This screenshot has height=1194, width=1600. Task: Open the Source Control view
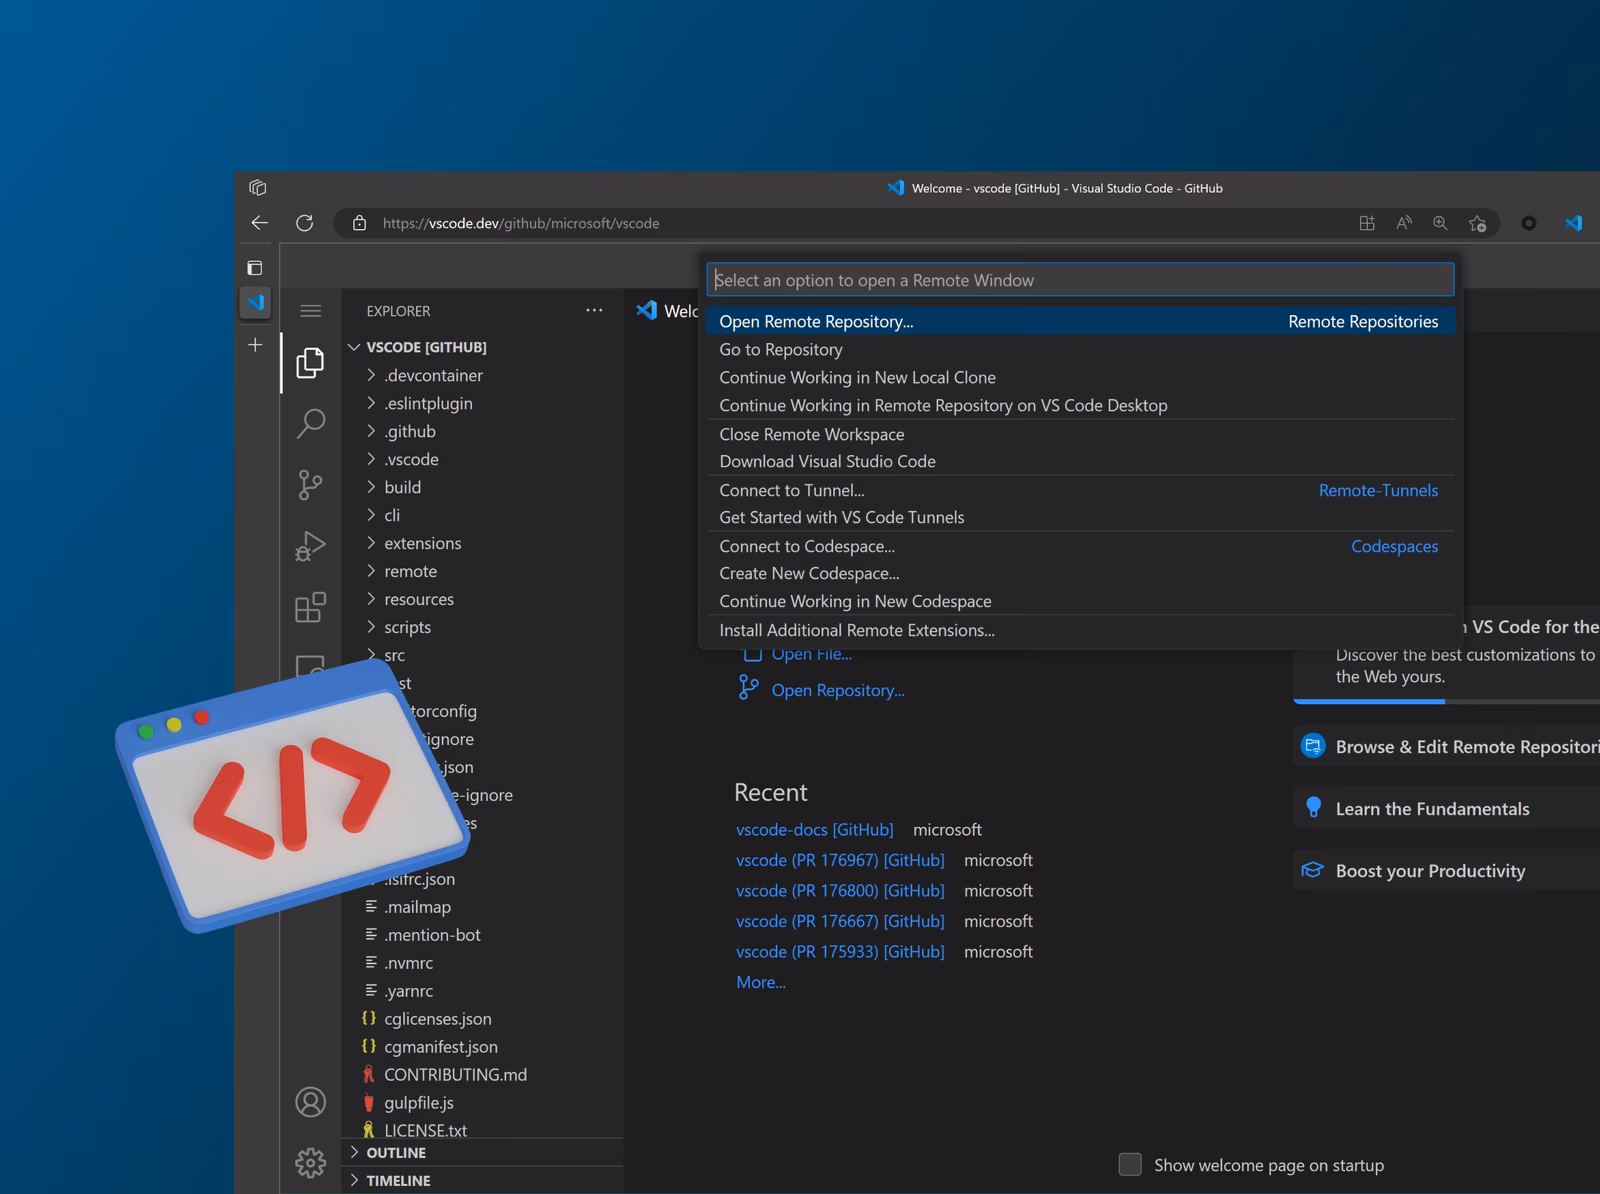(x=310, y=485)
